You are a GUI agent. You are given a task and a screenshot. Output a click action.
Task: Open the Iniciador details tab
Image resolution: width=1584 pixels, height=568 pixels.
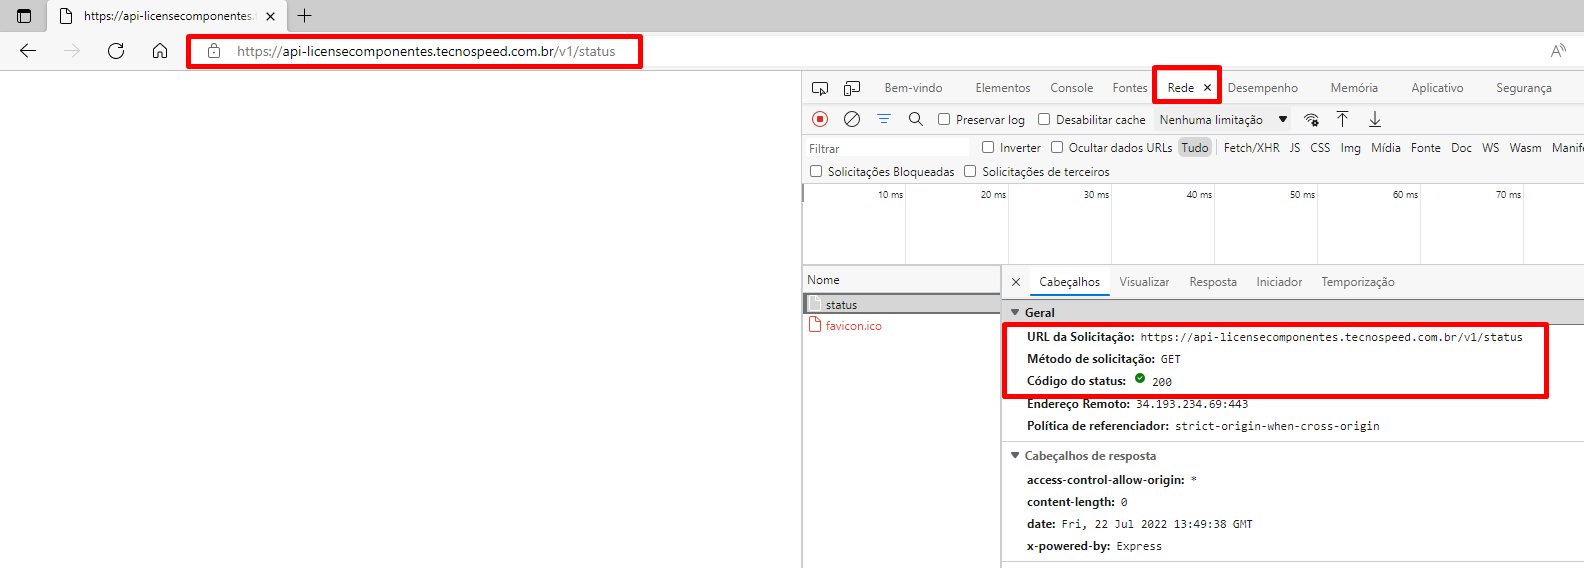pyautogui.click(x=1279, y=282)
